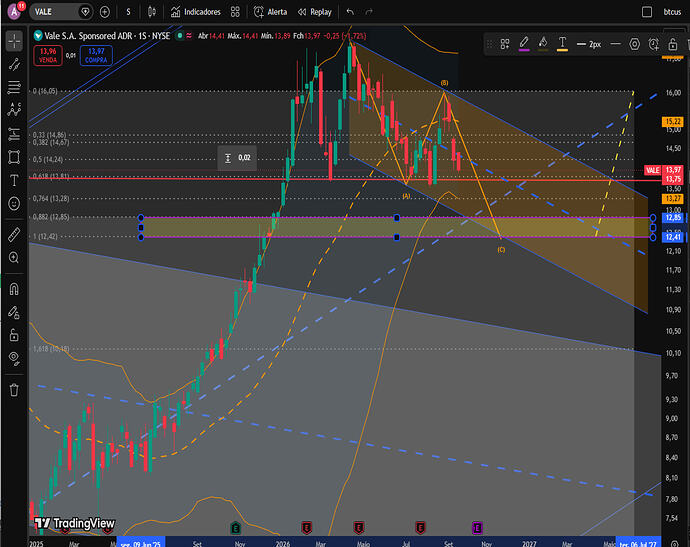Click the orange 13,27 price label
Image resolution: width=690 pixels, height=547 pixels.
(673, 199)
